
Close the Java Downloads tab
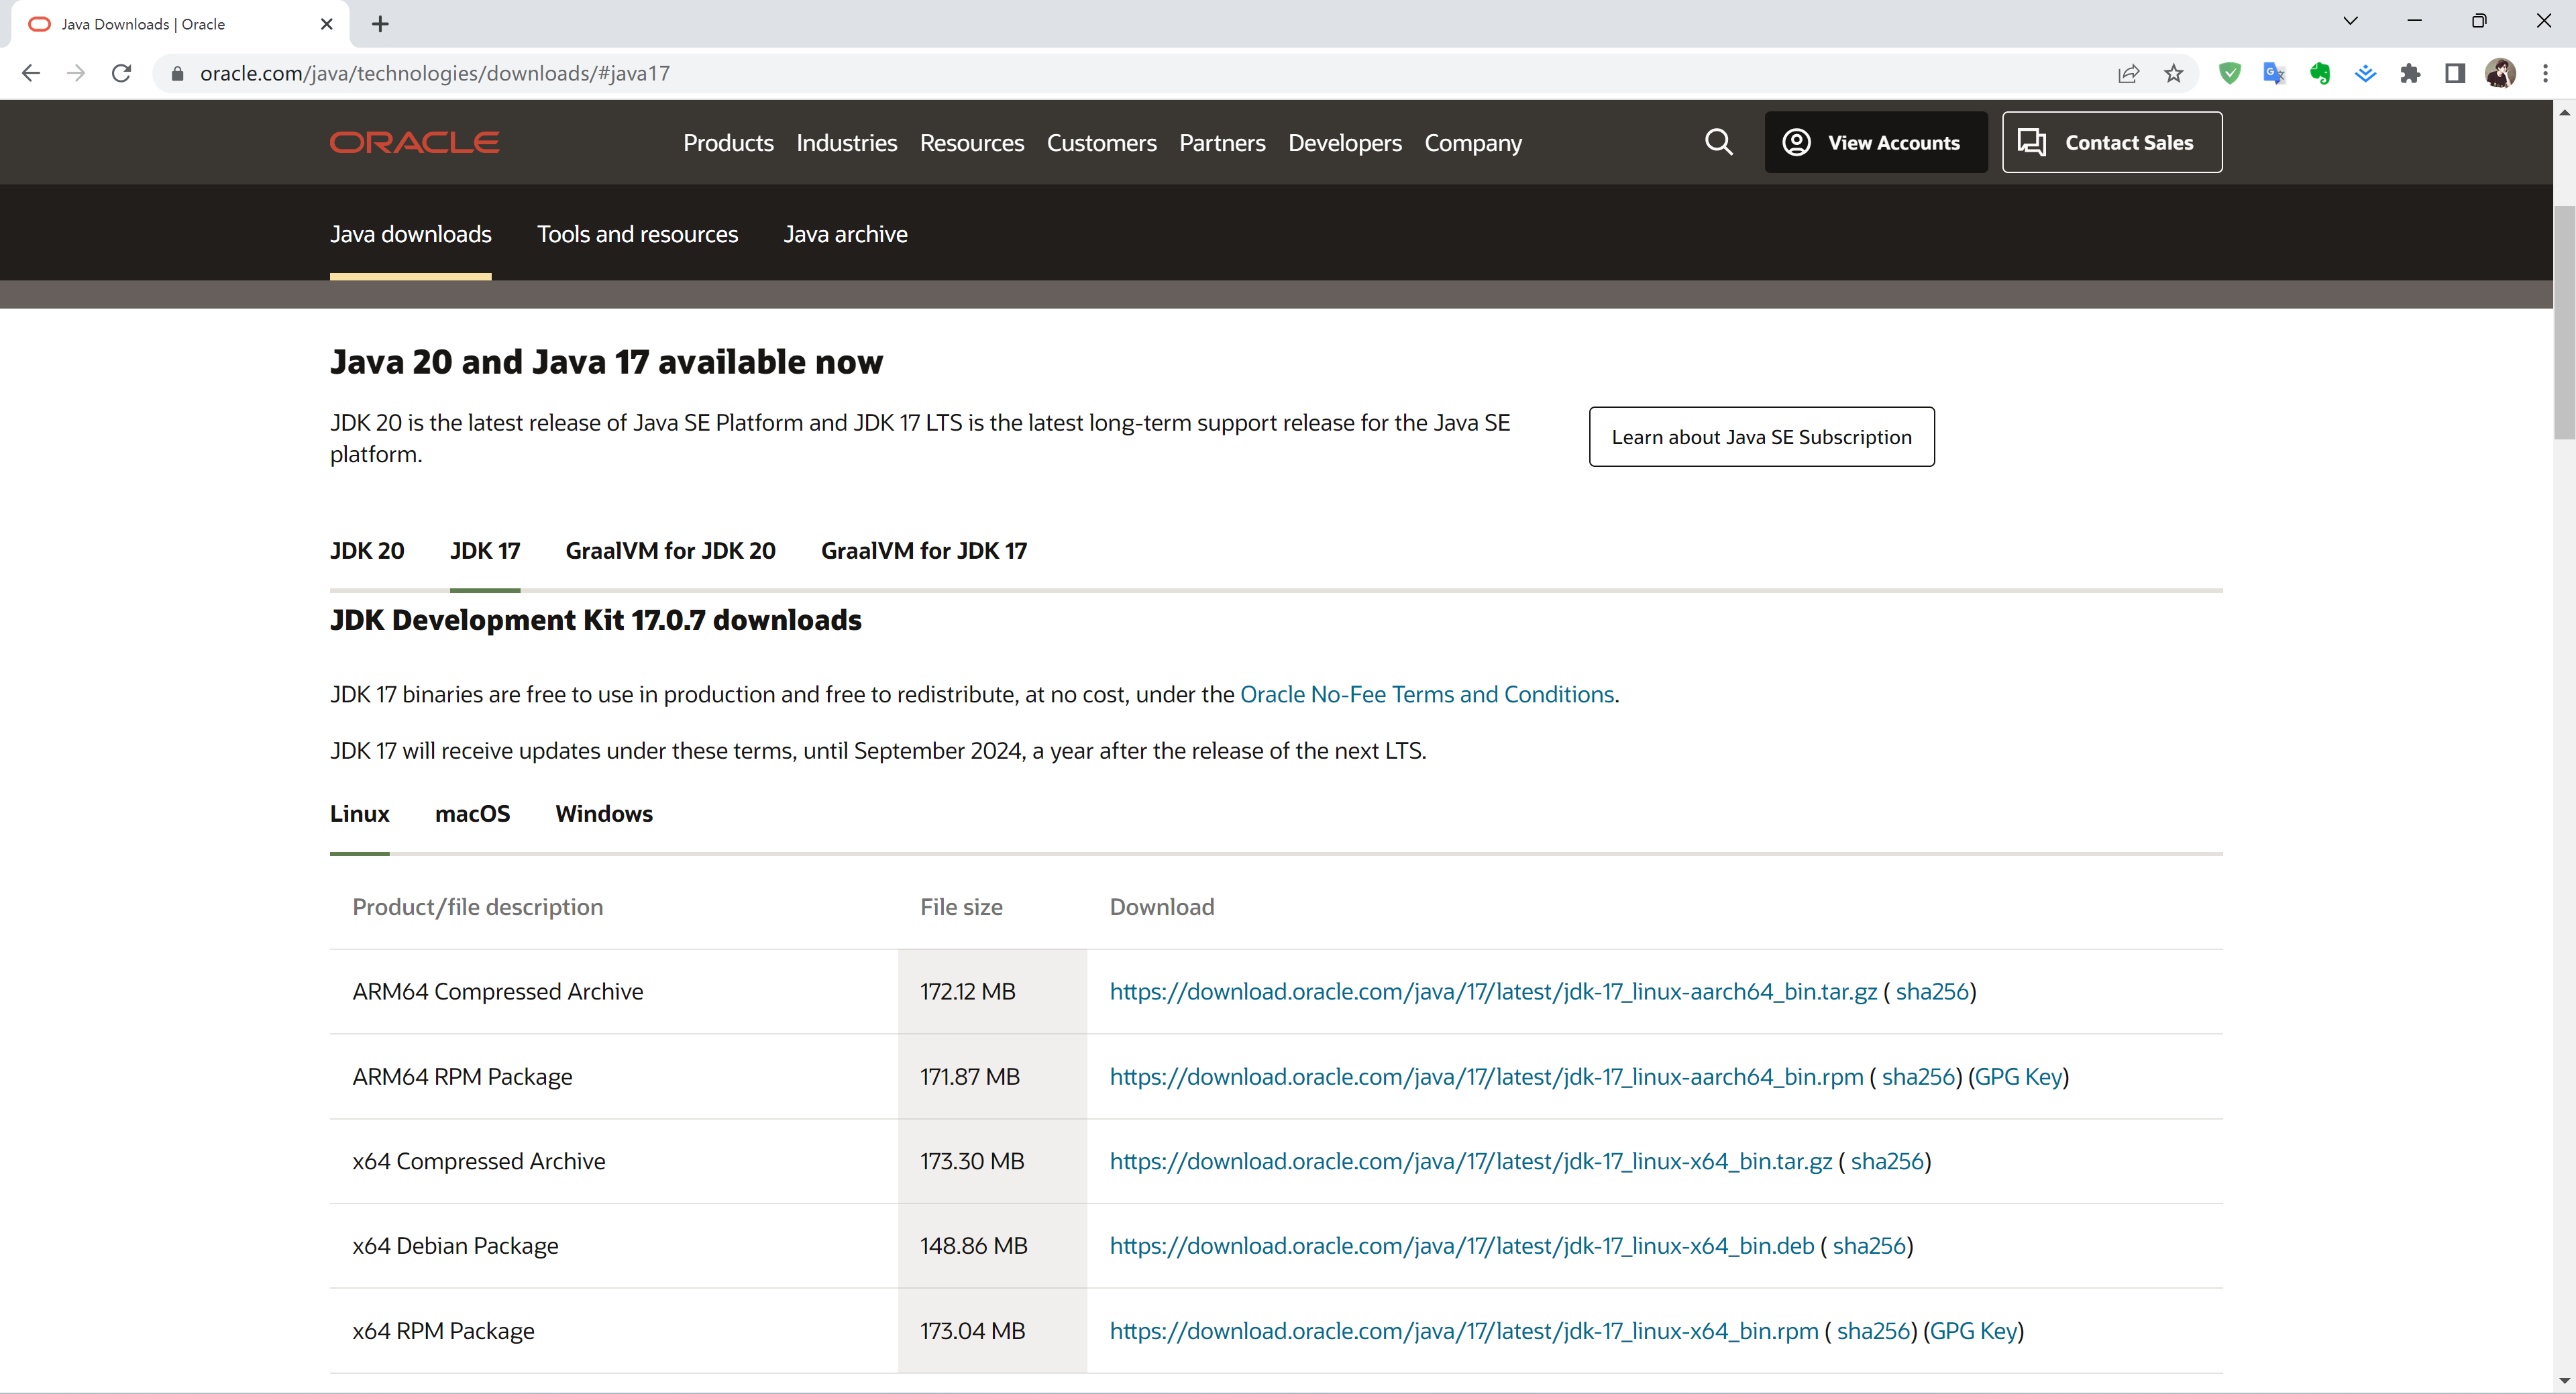click(x=326, y=24)
